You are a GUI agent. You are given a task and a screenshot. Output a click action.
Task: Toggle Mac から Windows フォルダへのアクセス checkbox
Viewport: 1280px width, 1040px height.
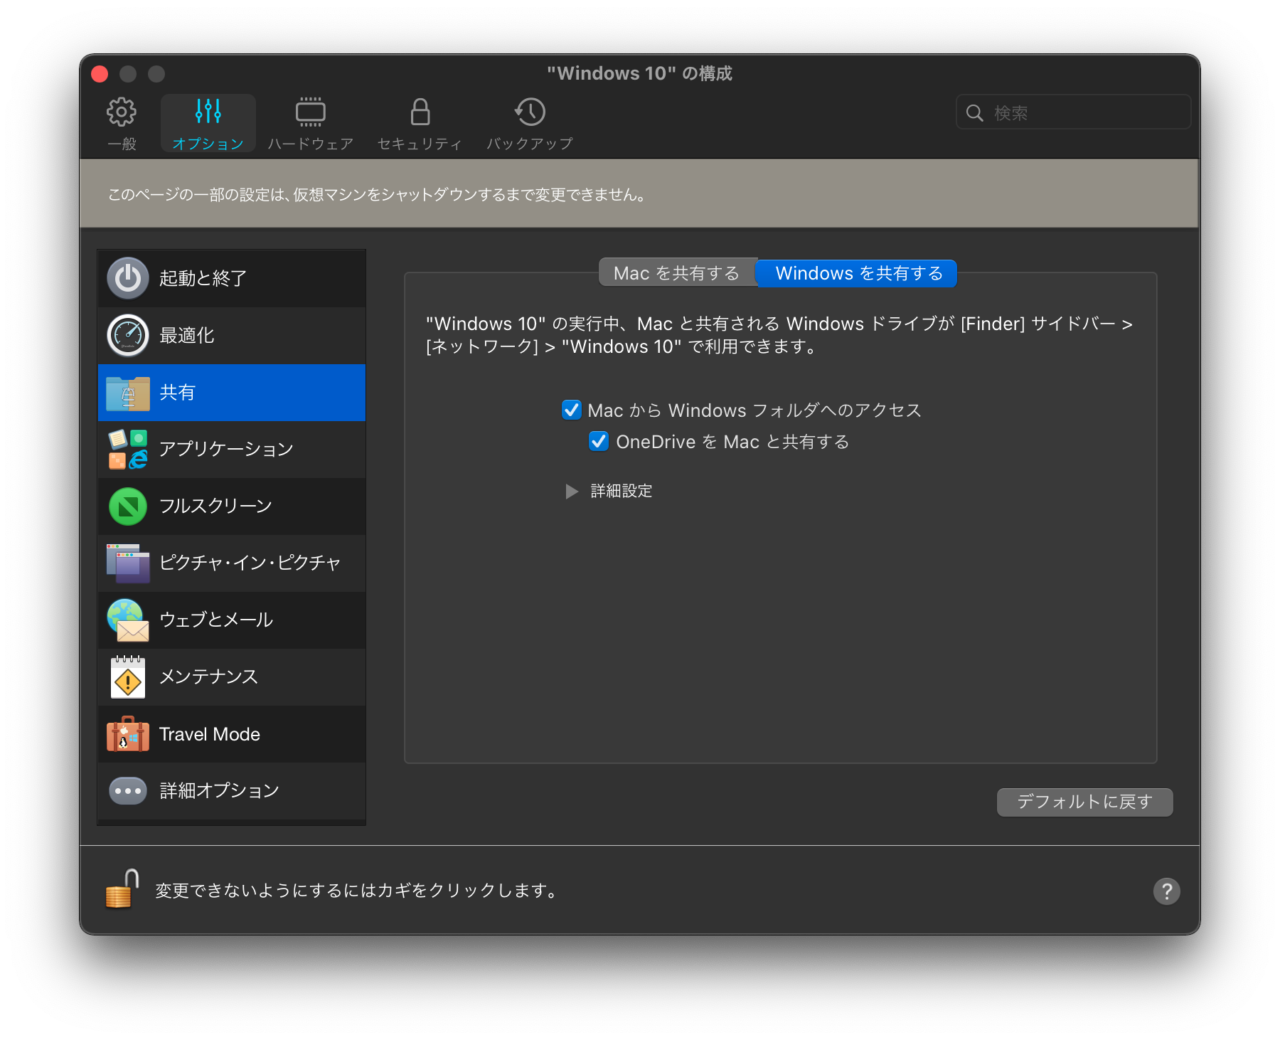(572, 410)
